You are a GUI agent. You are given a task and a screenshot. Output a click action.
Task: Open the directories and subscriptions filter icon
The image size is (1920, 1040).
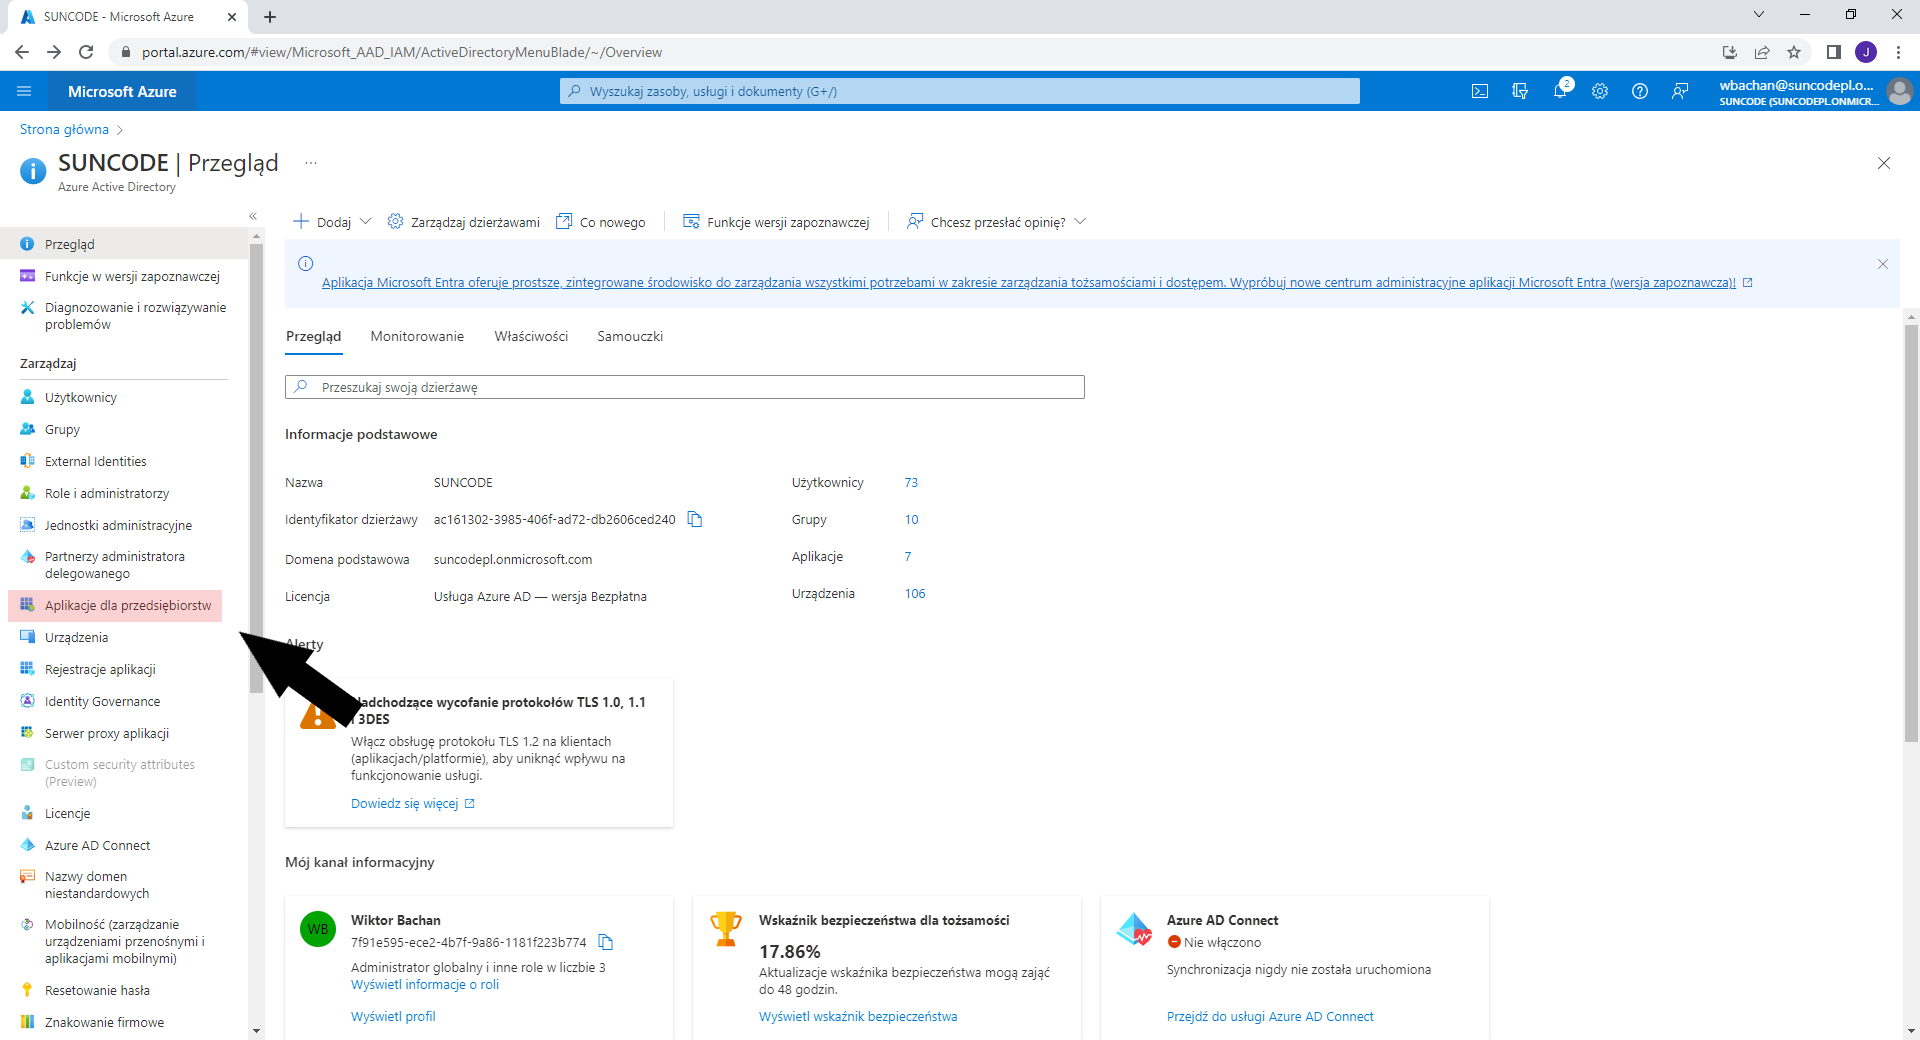pyautogui.click(x=1520, y=91)
